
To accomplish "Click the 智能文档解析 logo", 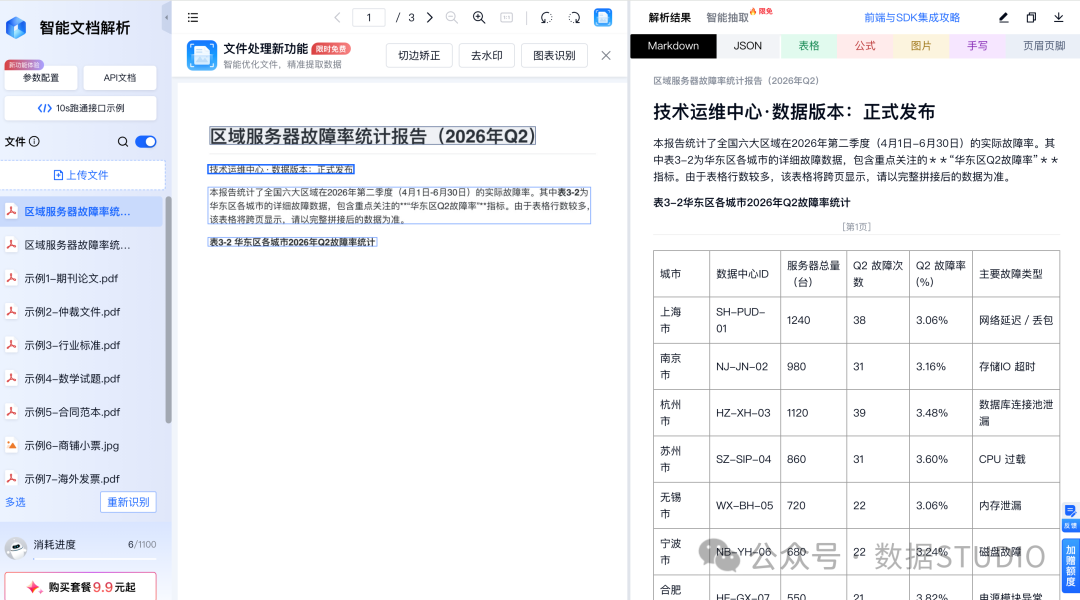I will (16, 28).
